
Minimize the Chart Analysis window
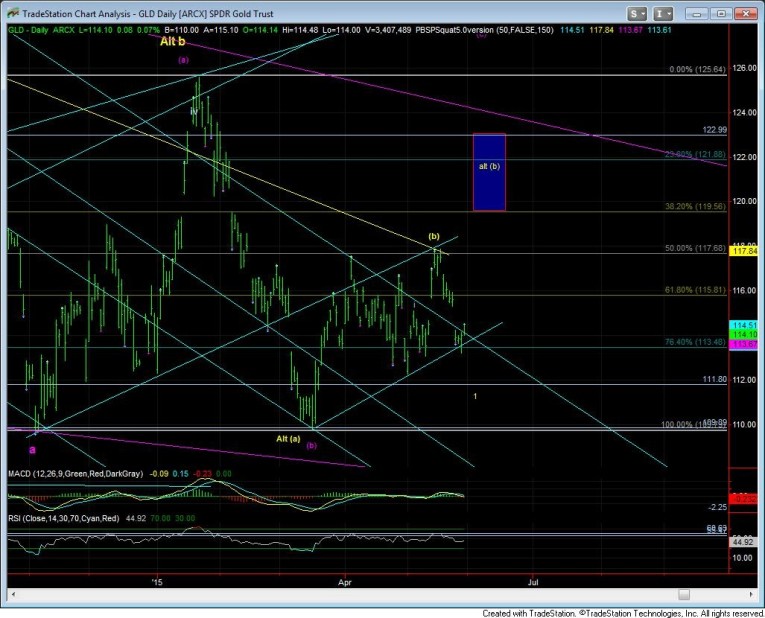(x=696, y=13)
